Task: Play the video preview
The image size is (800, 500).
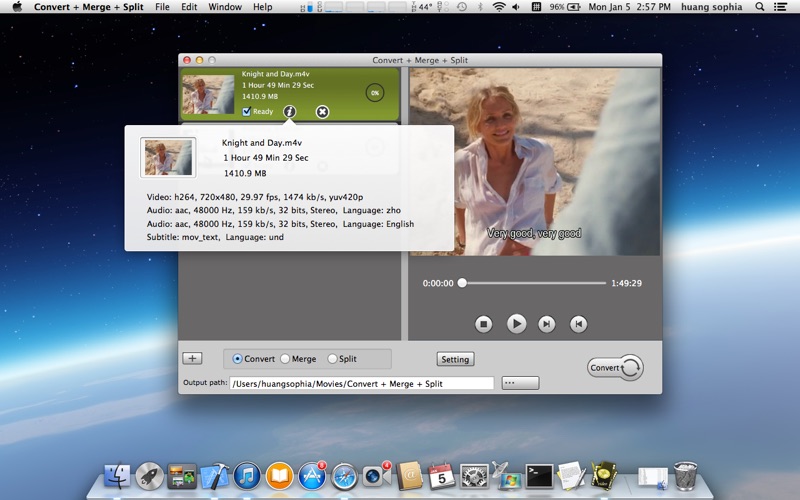Action: 516,323
